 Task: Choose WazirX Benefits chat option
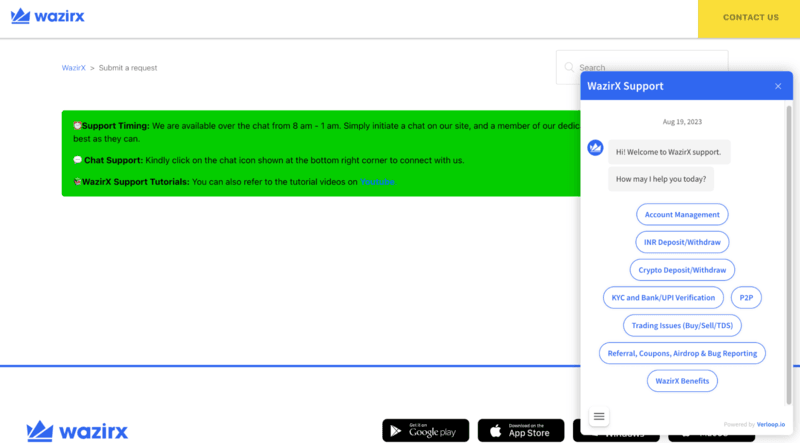click(x=682, y=381)
